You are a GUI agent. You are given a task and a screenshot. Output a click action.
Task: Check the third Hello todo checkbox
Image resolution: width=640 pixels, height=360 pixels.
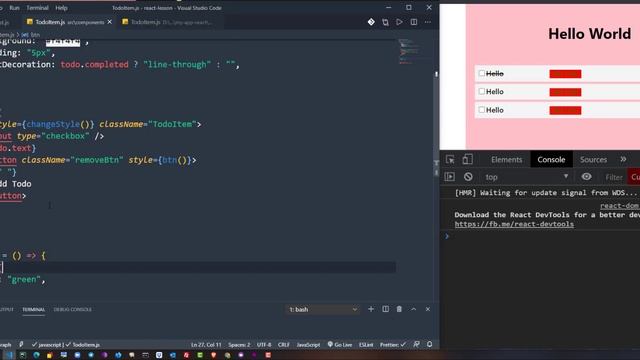[x=482, y=110]
